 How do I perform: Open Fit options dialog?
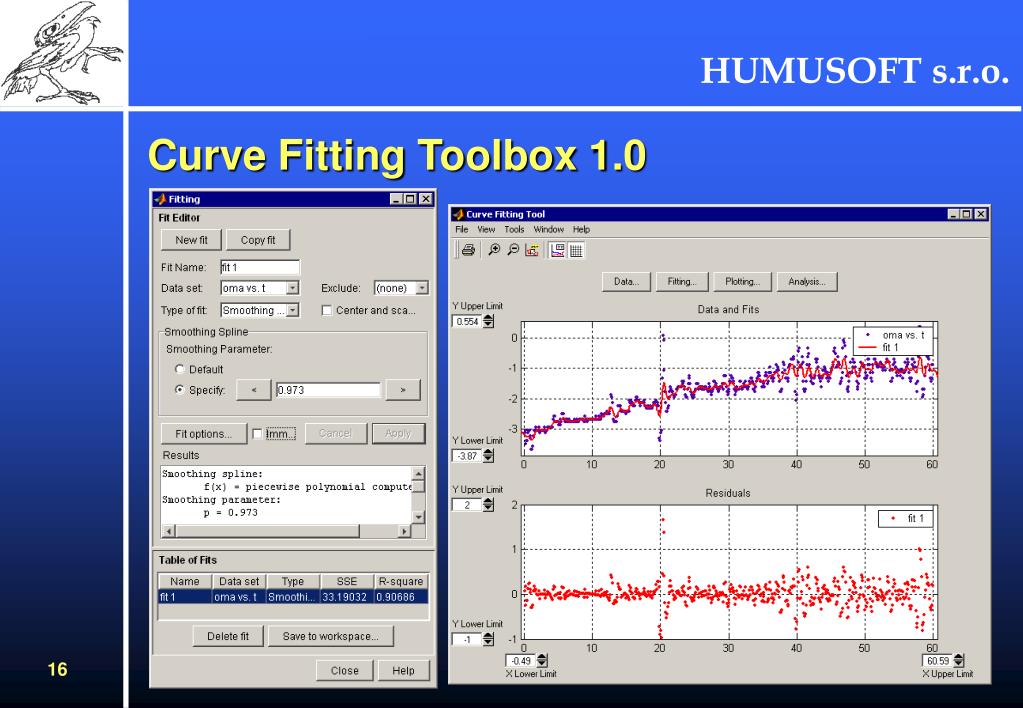pyautogui.click(x=204, y=434)
